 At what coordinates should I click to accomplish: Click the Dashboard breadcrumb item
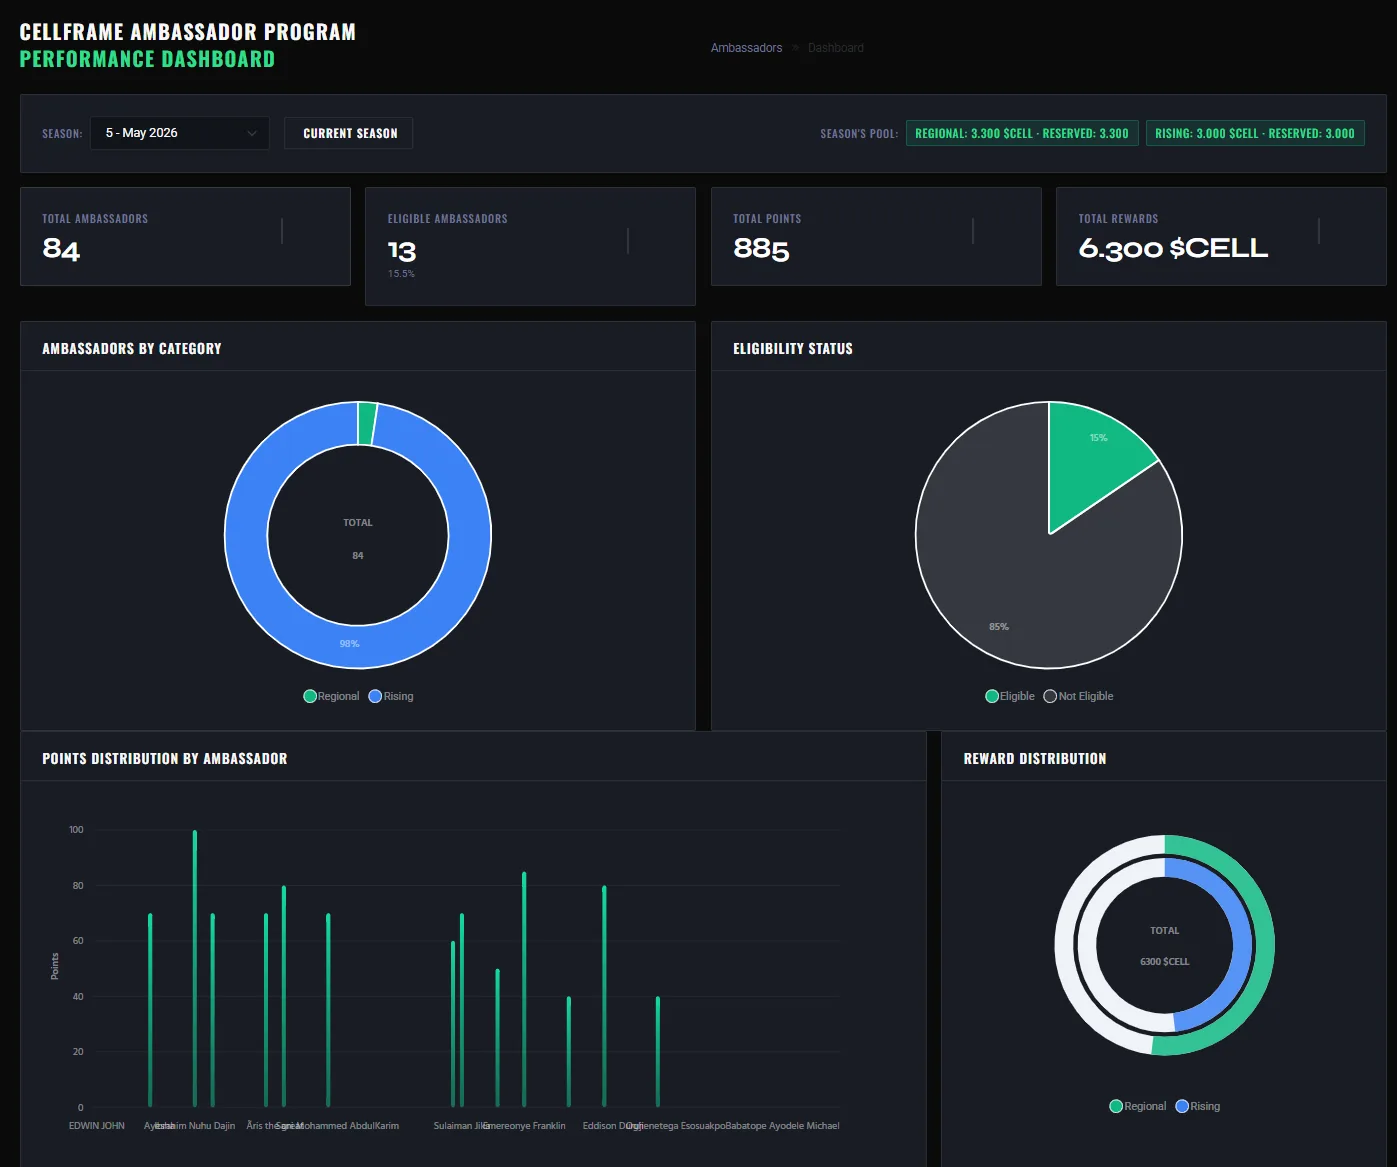(x=836, y=48)
